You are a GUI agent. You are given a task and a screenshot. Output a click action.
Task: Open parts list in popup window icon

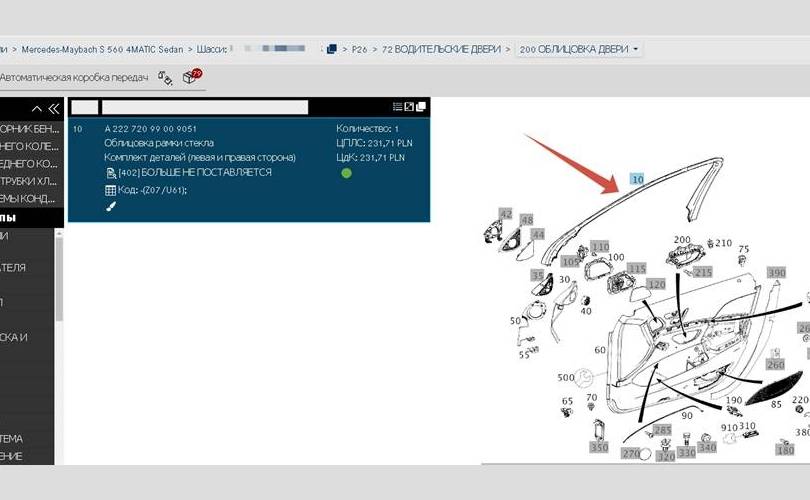[409, 107]
